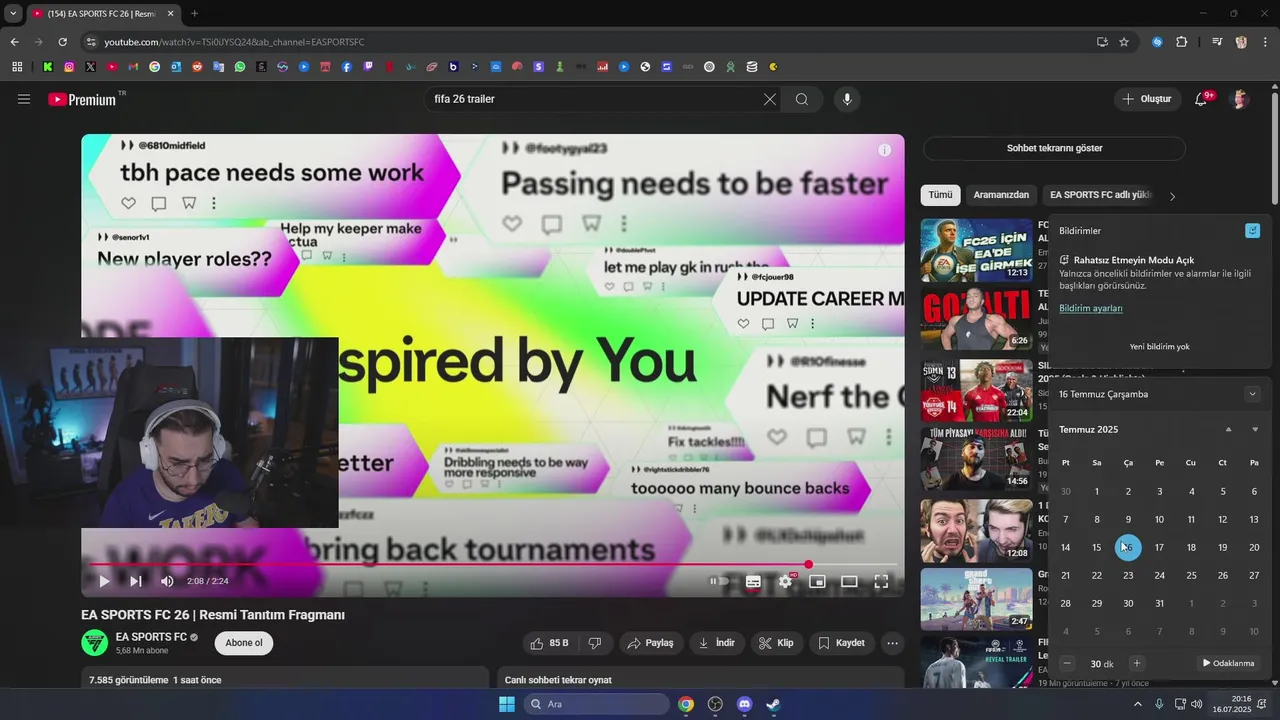Subscribe with Abone ol button
Viewport: 1280px width, 720px height.
(244, 643)
